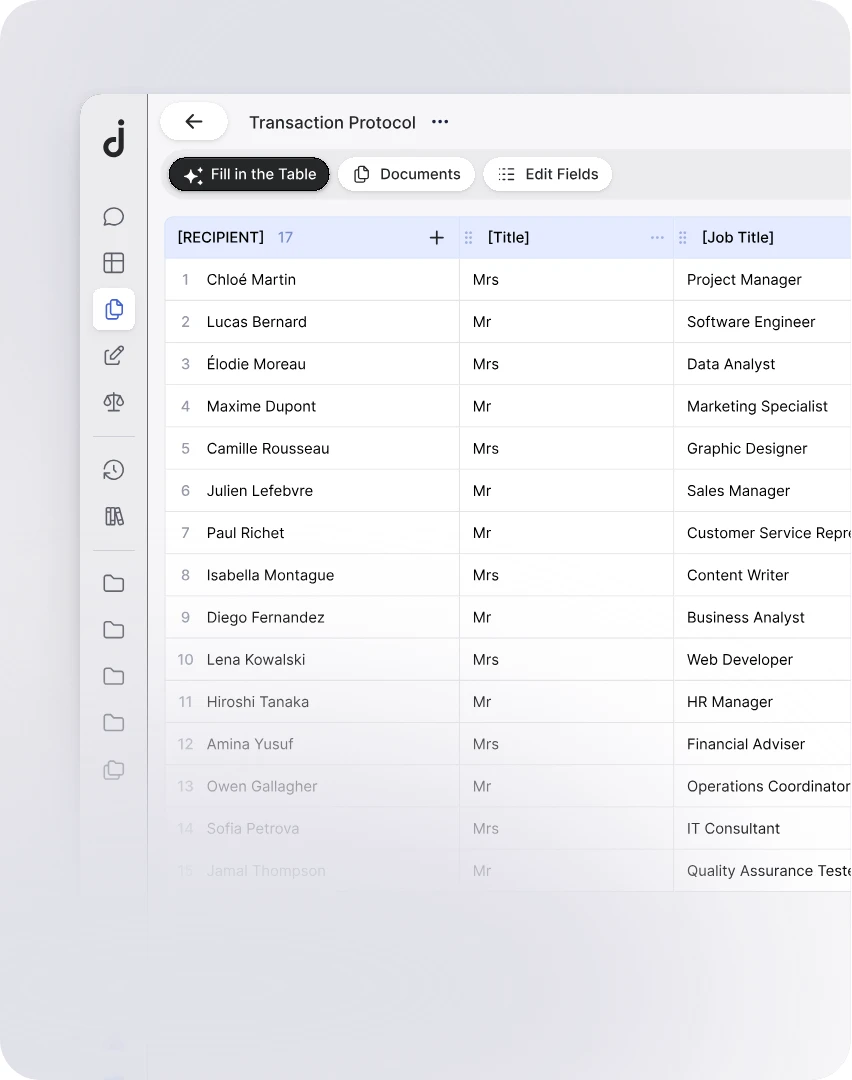The width and height of the screenshot is (852, 1080).
Task: Click the Project Manager job title cell
Action: (762, 280)
